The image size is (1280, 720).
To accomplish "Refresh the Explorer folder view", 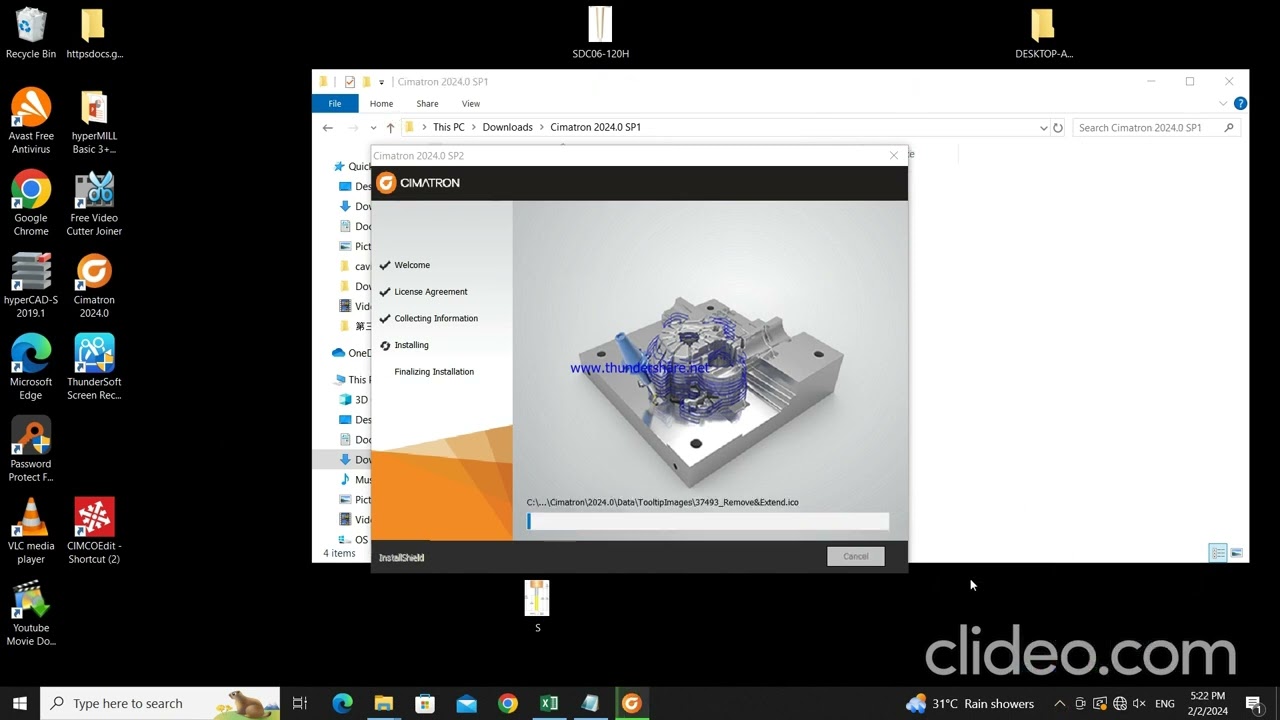I will tap(1058, 128).
